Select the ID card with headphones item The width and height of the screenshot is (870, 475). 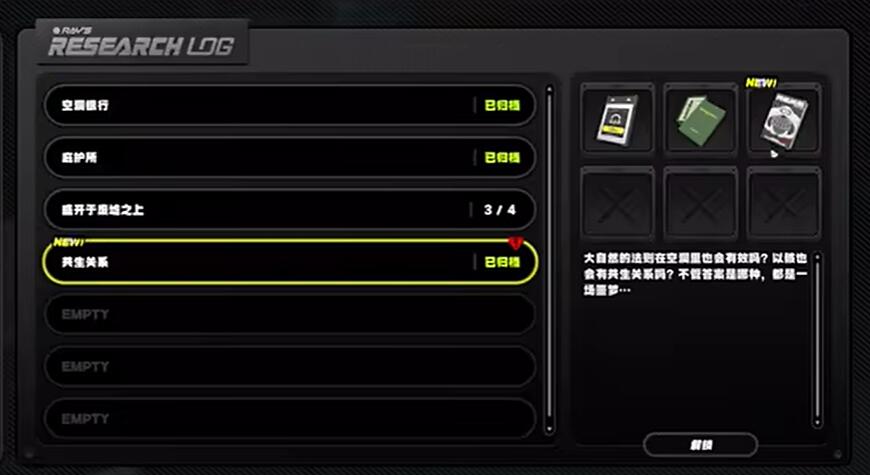point(617,118)
